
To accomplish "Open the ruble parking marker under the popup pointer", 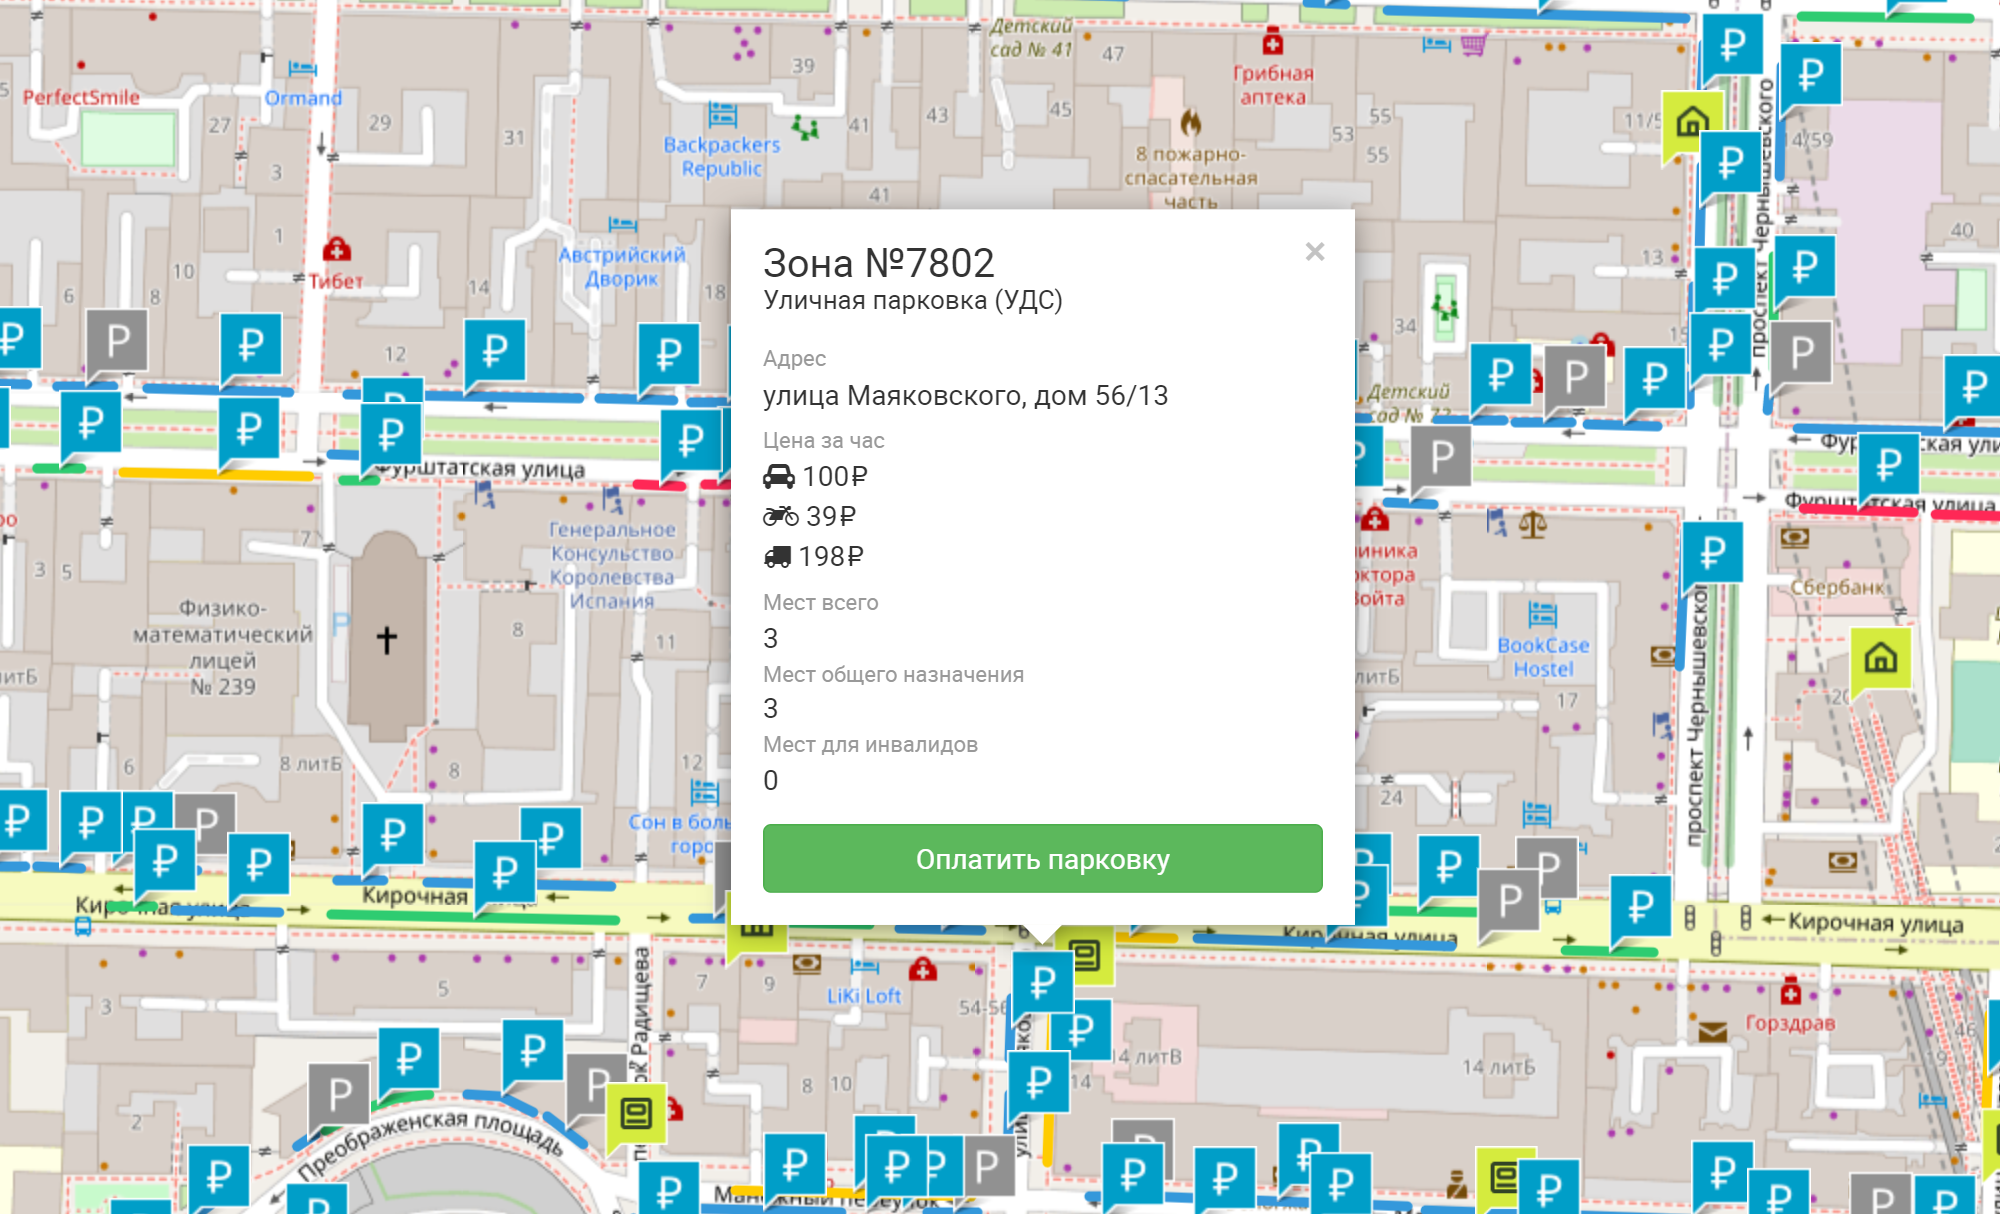I will [x=1042, y=981].
